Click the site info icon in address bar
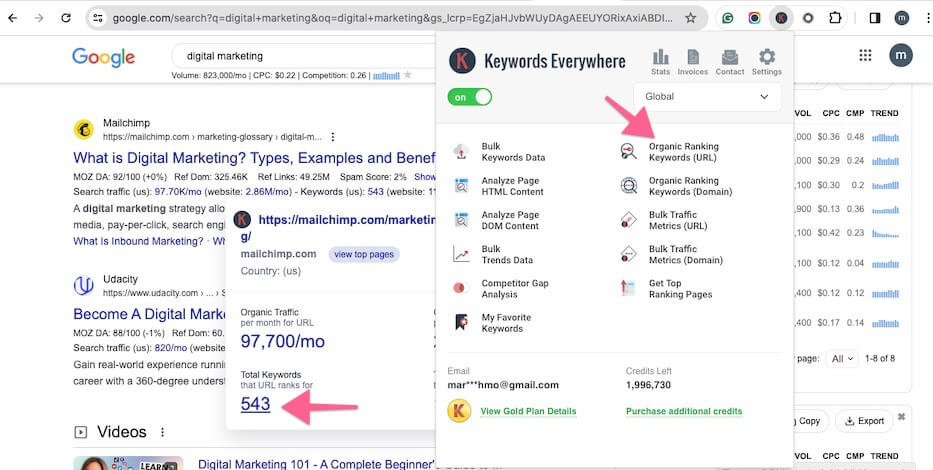Image resolution: width=933 pixels, height=470 pixels. click(98, 18)
